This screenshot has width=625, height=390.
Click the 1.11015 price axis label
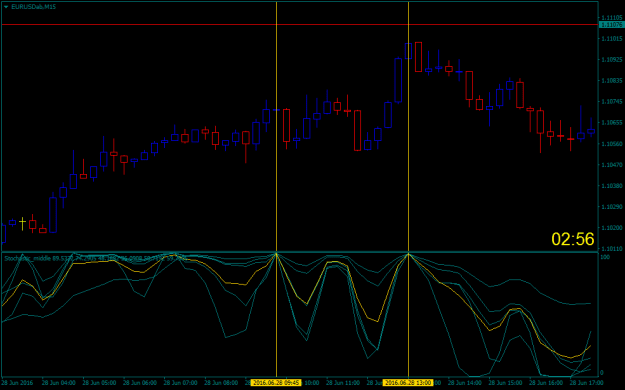click(x=612, y=39)
